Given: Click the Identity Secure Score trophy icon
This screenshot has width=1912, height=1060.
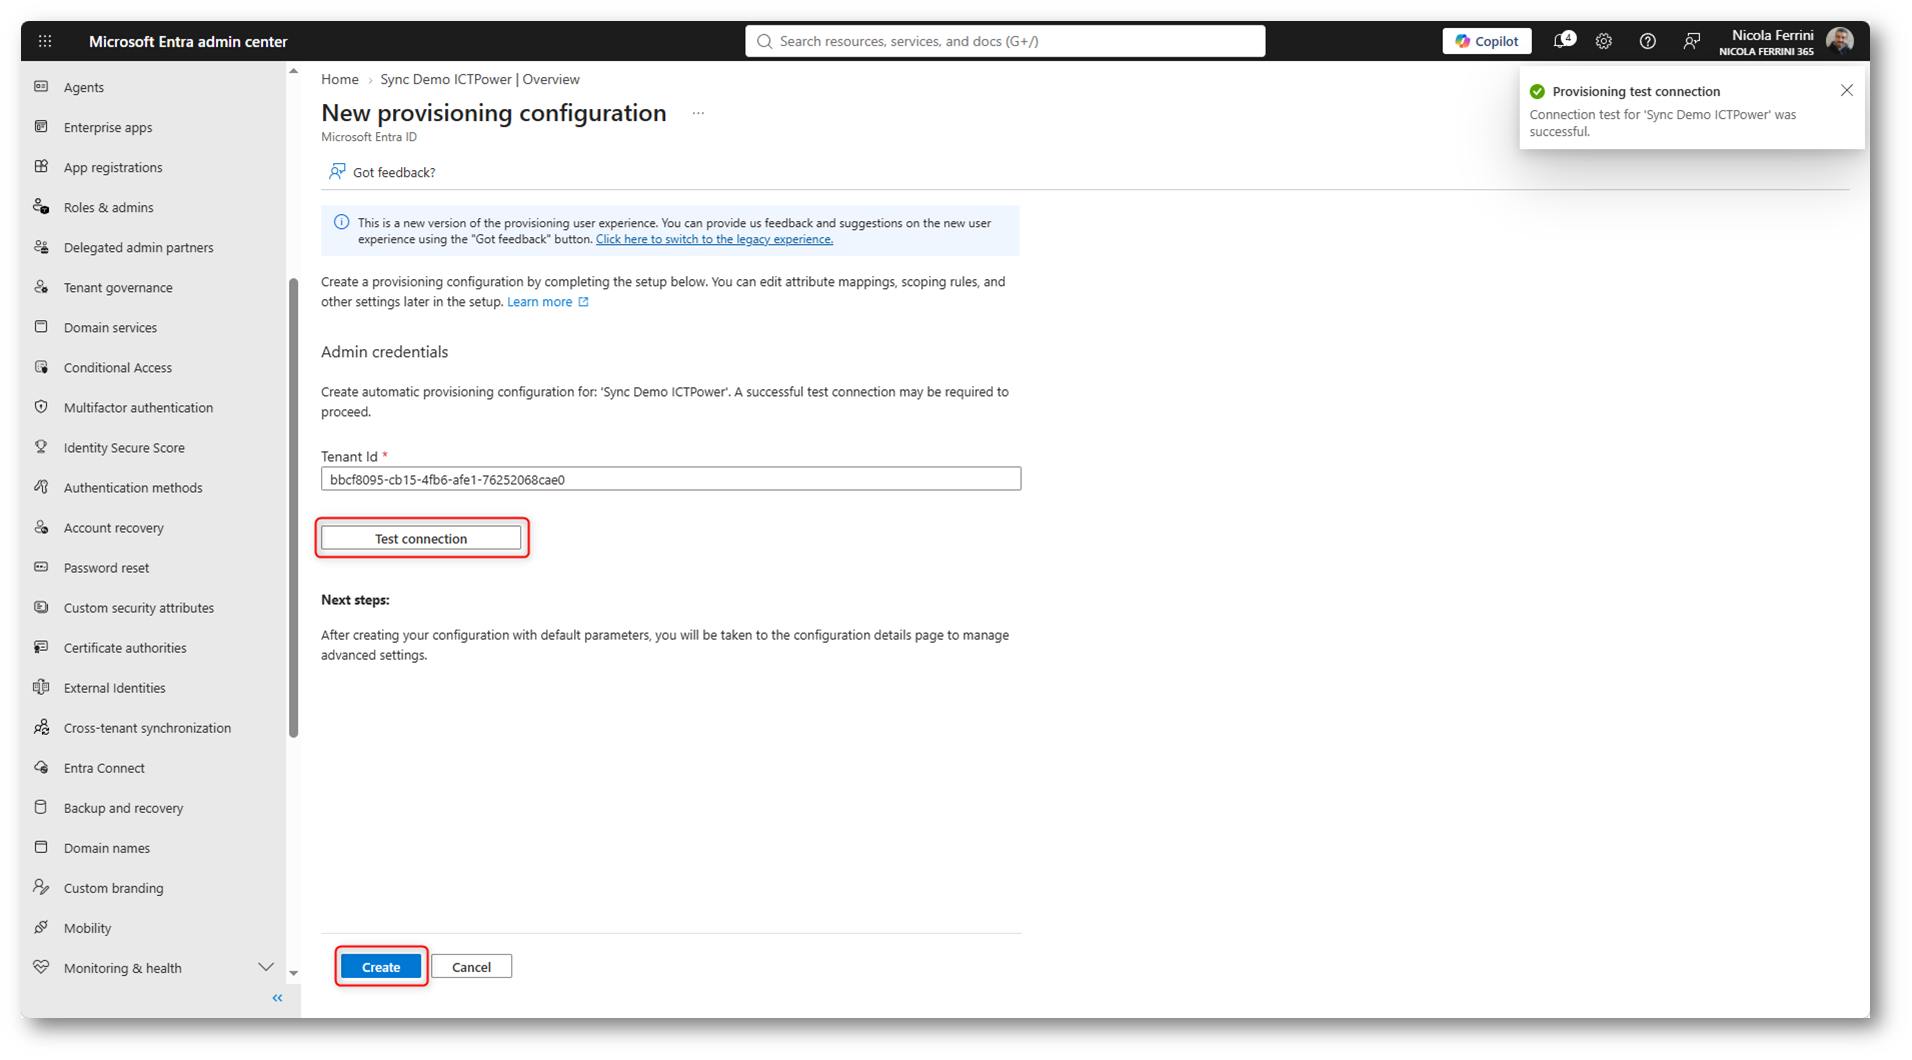Looking at the screenshot, I should pos(41,447).
